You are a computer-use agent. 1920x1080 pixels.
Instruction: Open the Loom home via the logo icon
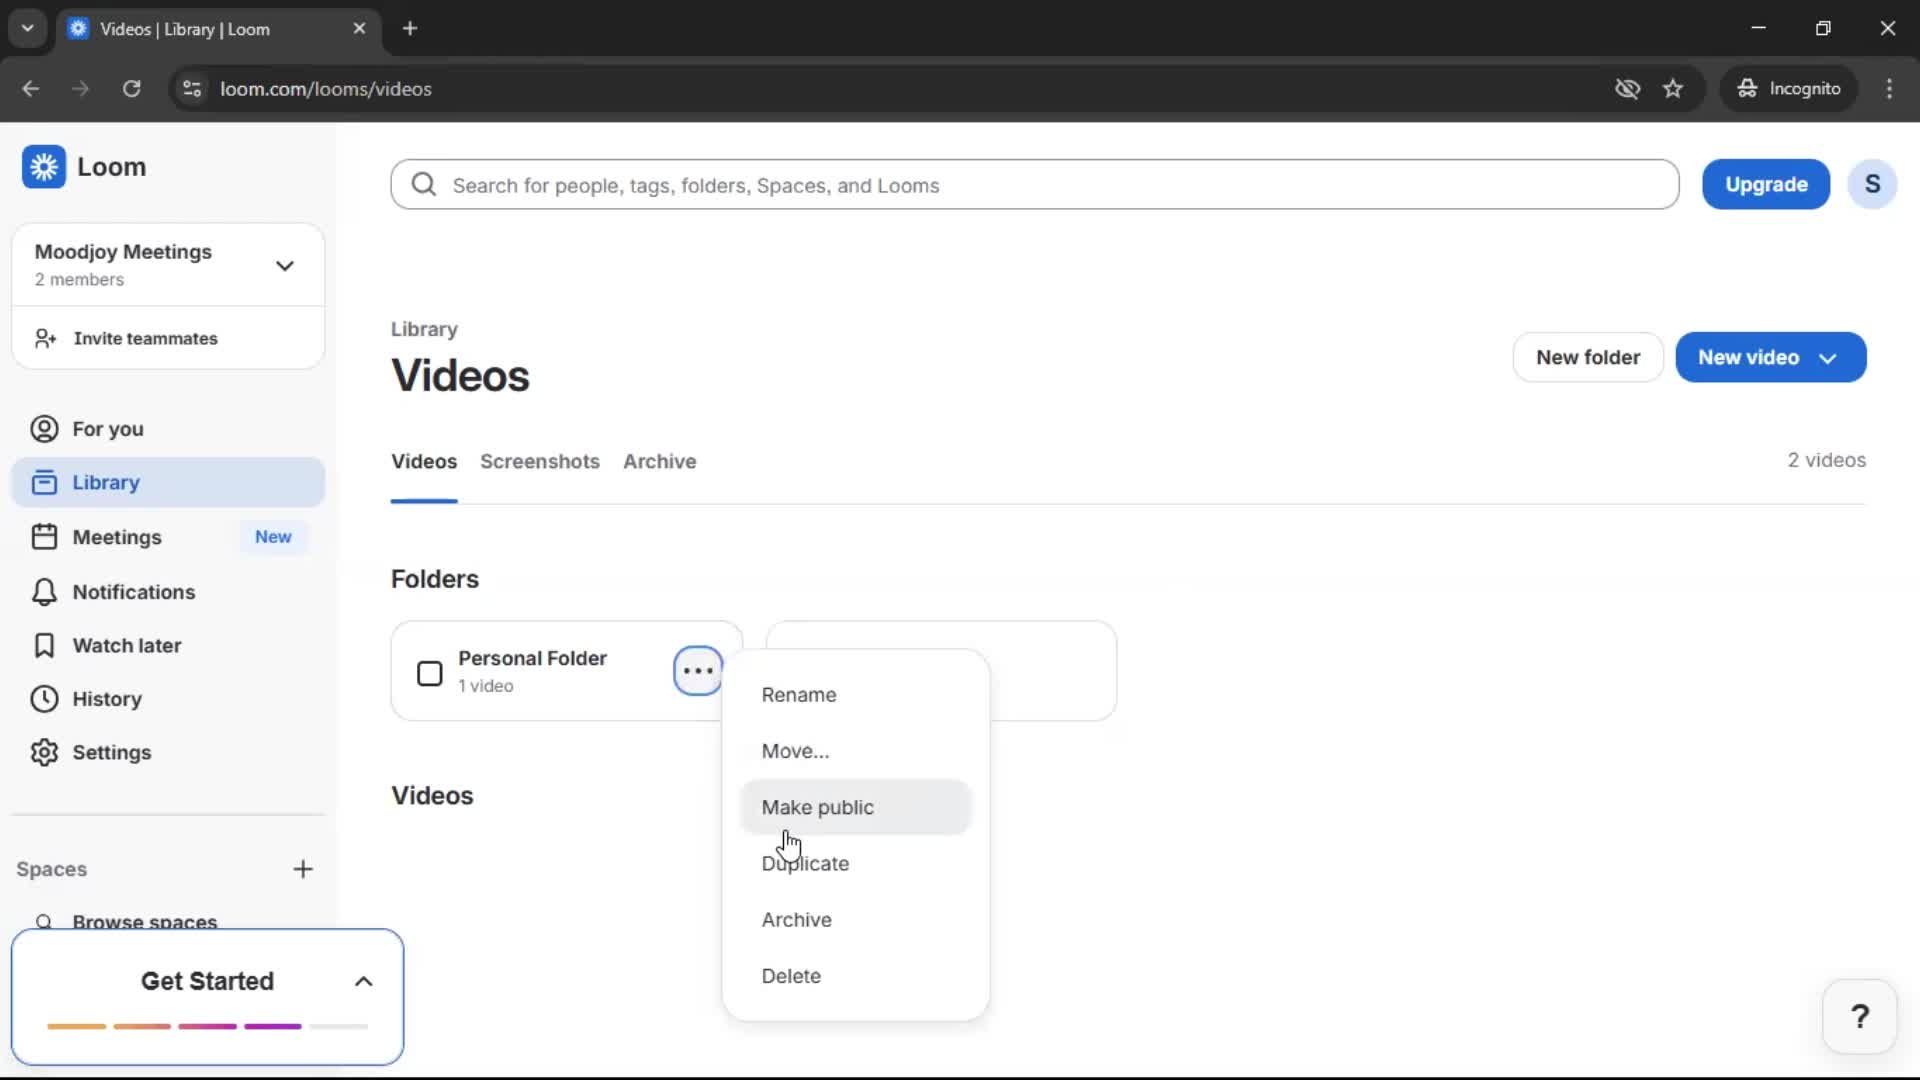click(x=44, y=166)
